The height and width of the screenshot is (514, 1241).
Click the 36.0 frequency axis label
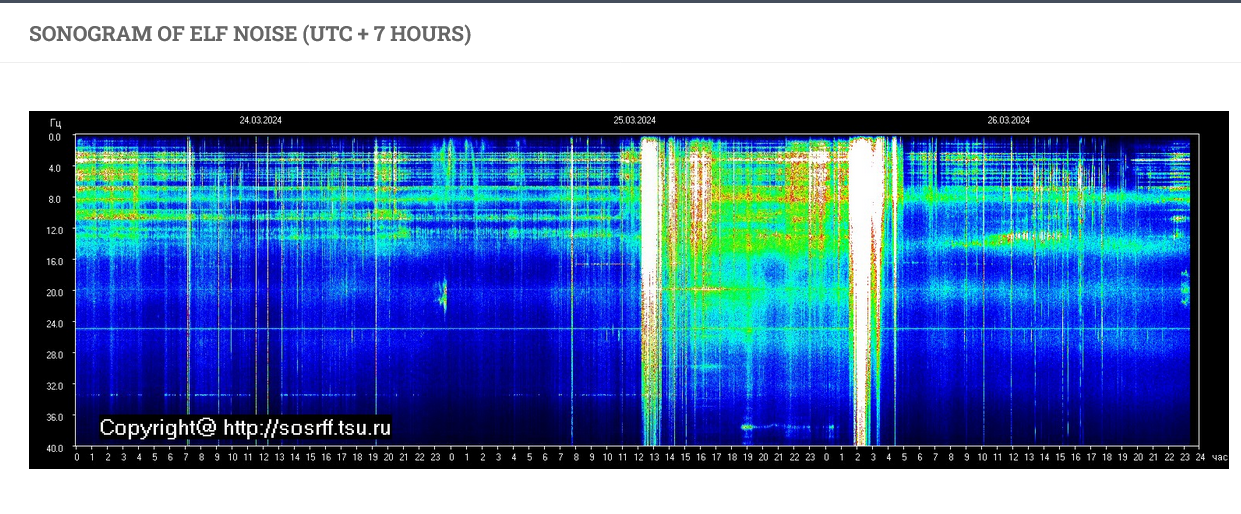(53, 416)
